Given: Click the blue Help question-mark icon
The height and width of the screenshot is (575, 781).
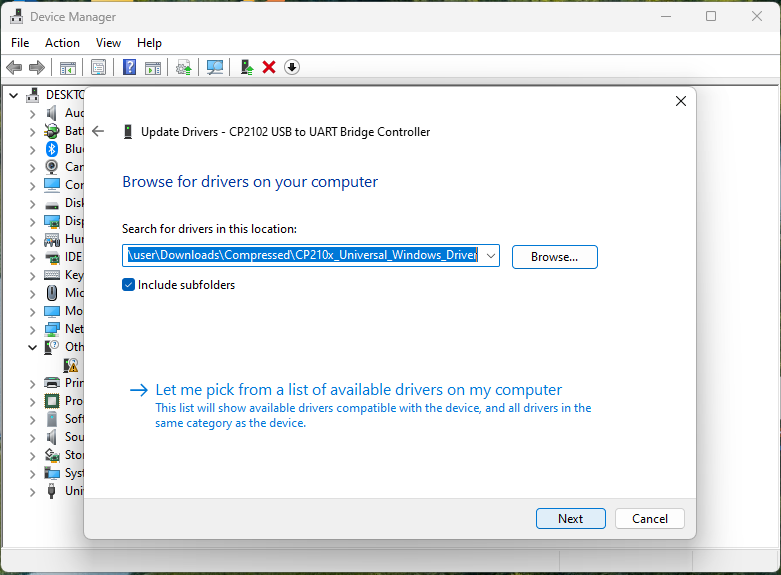Looking at the screenshot, I should (x=130, y=67).
